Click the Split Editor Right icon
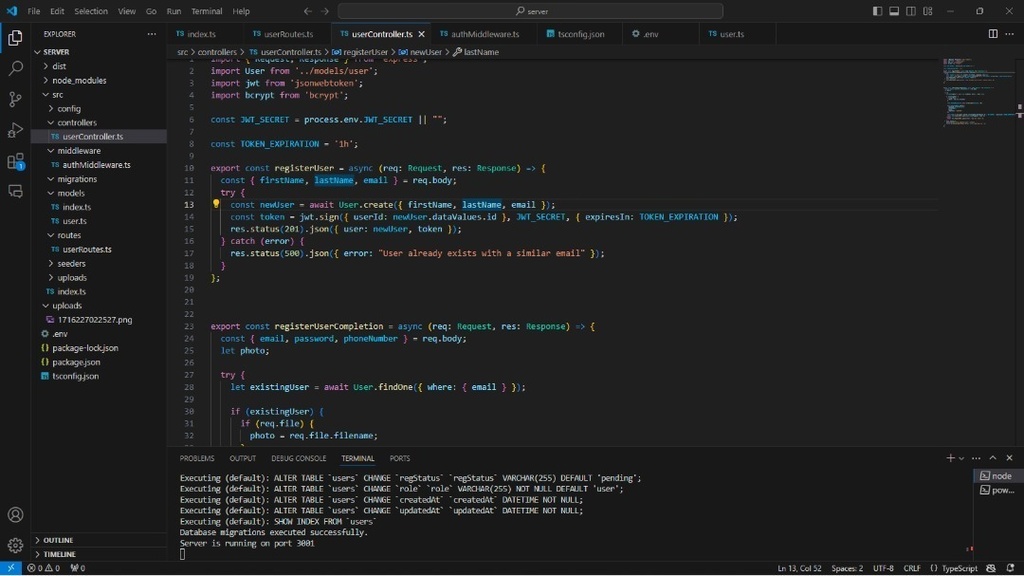This screenshot has height=576, width=1024. (x=993, y=34)
